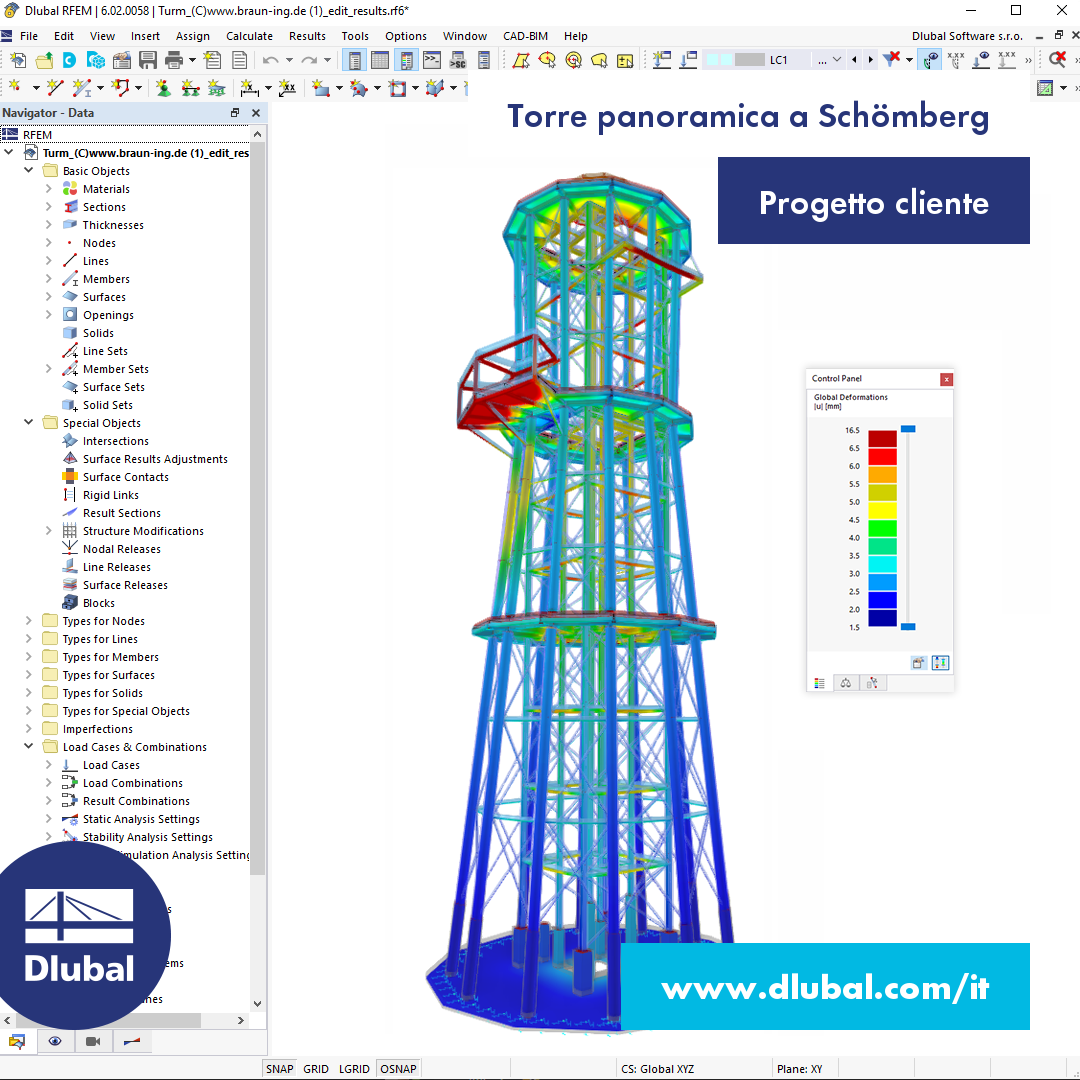Toggle GRID in the status bar

(315, 1068)
